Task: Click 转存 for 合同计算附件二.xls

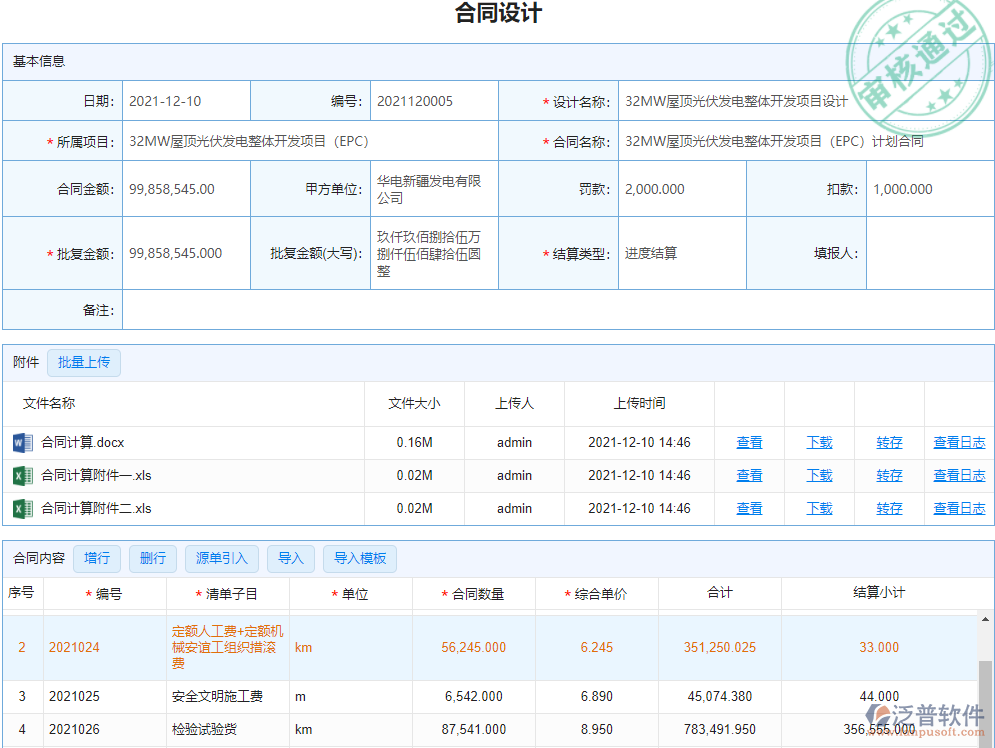Action: click(x=889, y=508)
